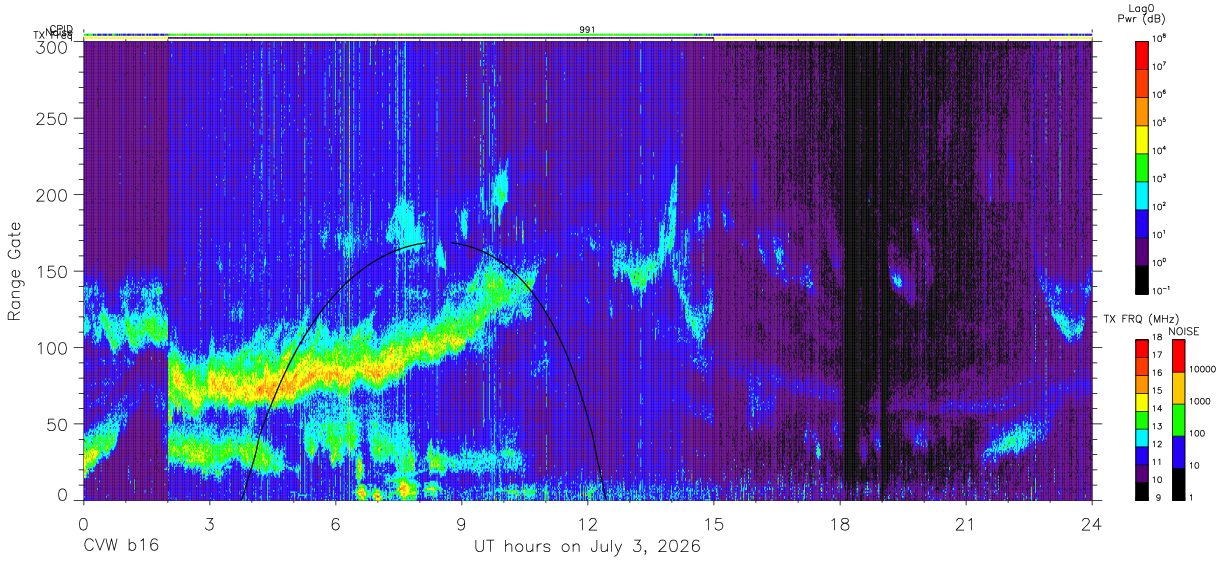Click the red top segment of TX FRQ colorbar
This screenshot has width=1228, height=567.
tap(1143, 349)
